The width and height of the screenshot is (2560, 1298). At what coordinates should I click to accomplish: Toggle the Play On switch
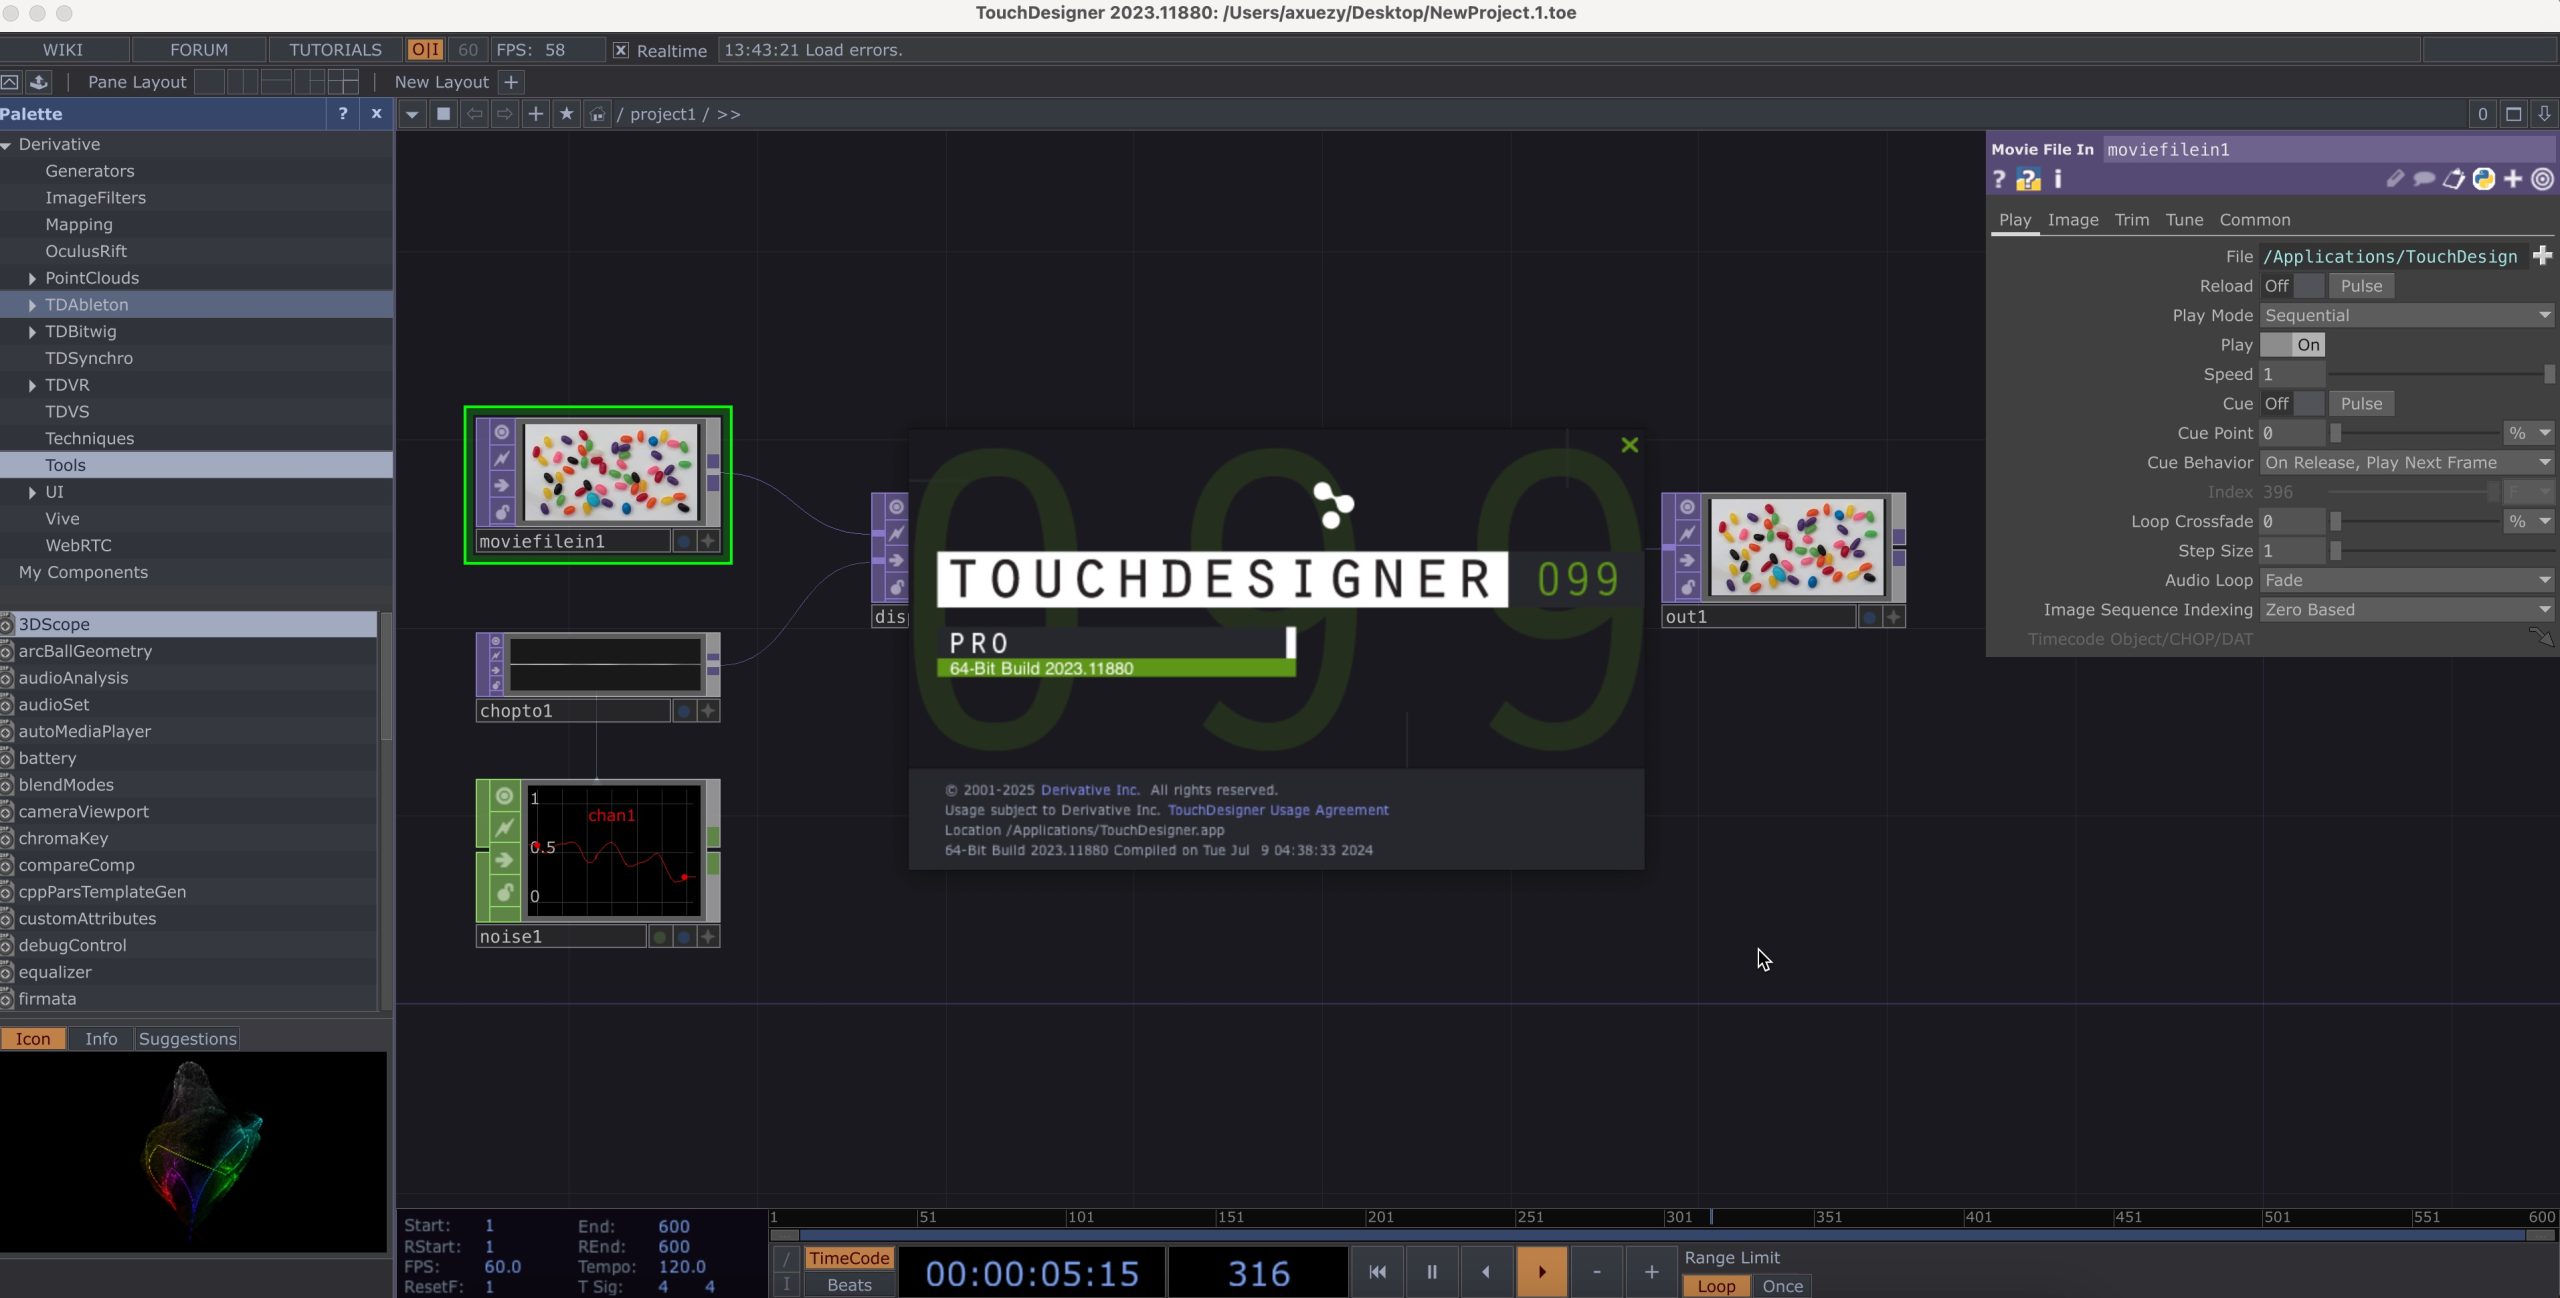click(2292, 345)
